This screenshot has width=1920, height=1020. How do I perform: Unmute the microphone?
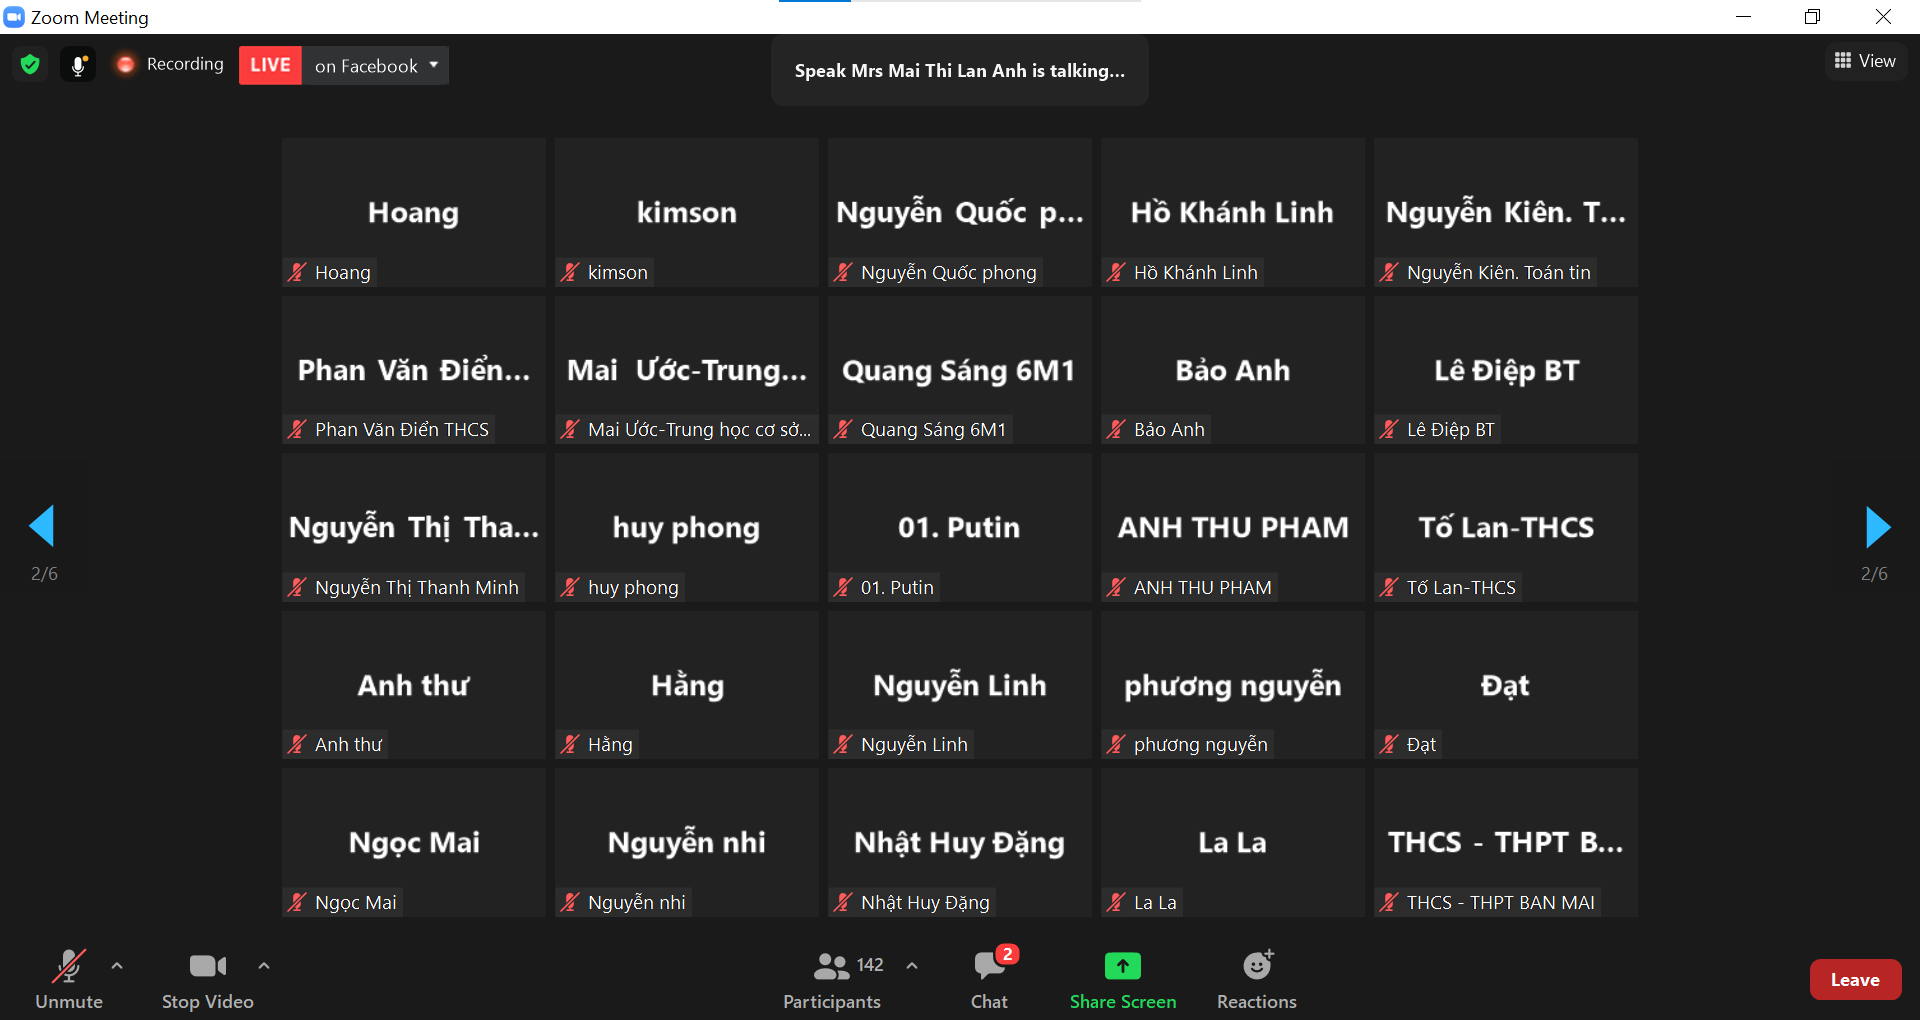coord(69,979)
